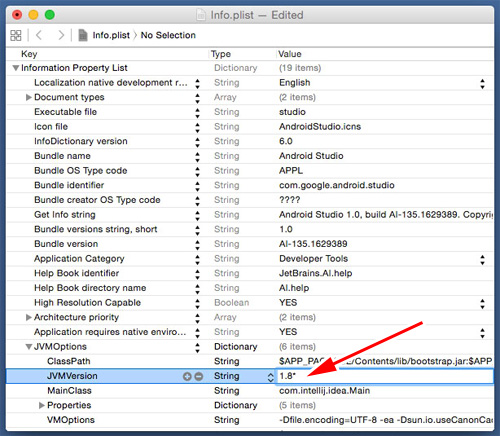The width and height of the screenshot is (500, 436).
Task: Click key stepper for Executable file
Action: 197,113
